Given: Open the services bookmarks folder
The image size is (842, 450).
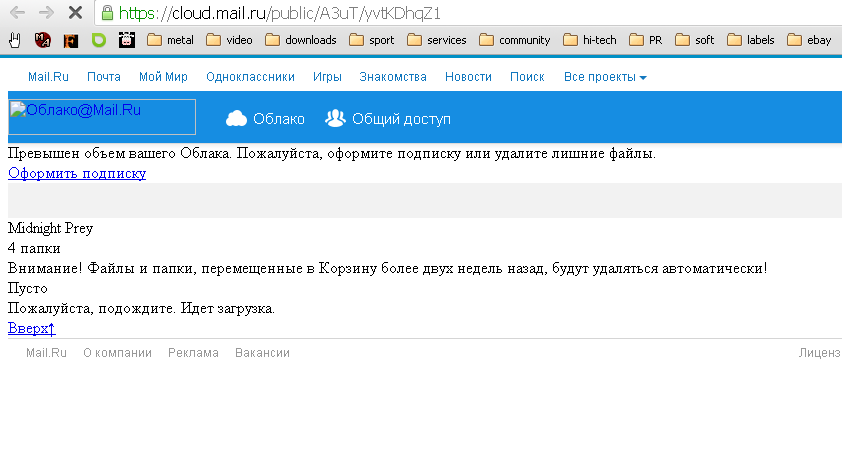Looking at the screenshot, I should [x=437, y=40].
